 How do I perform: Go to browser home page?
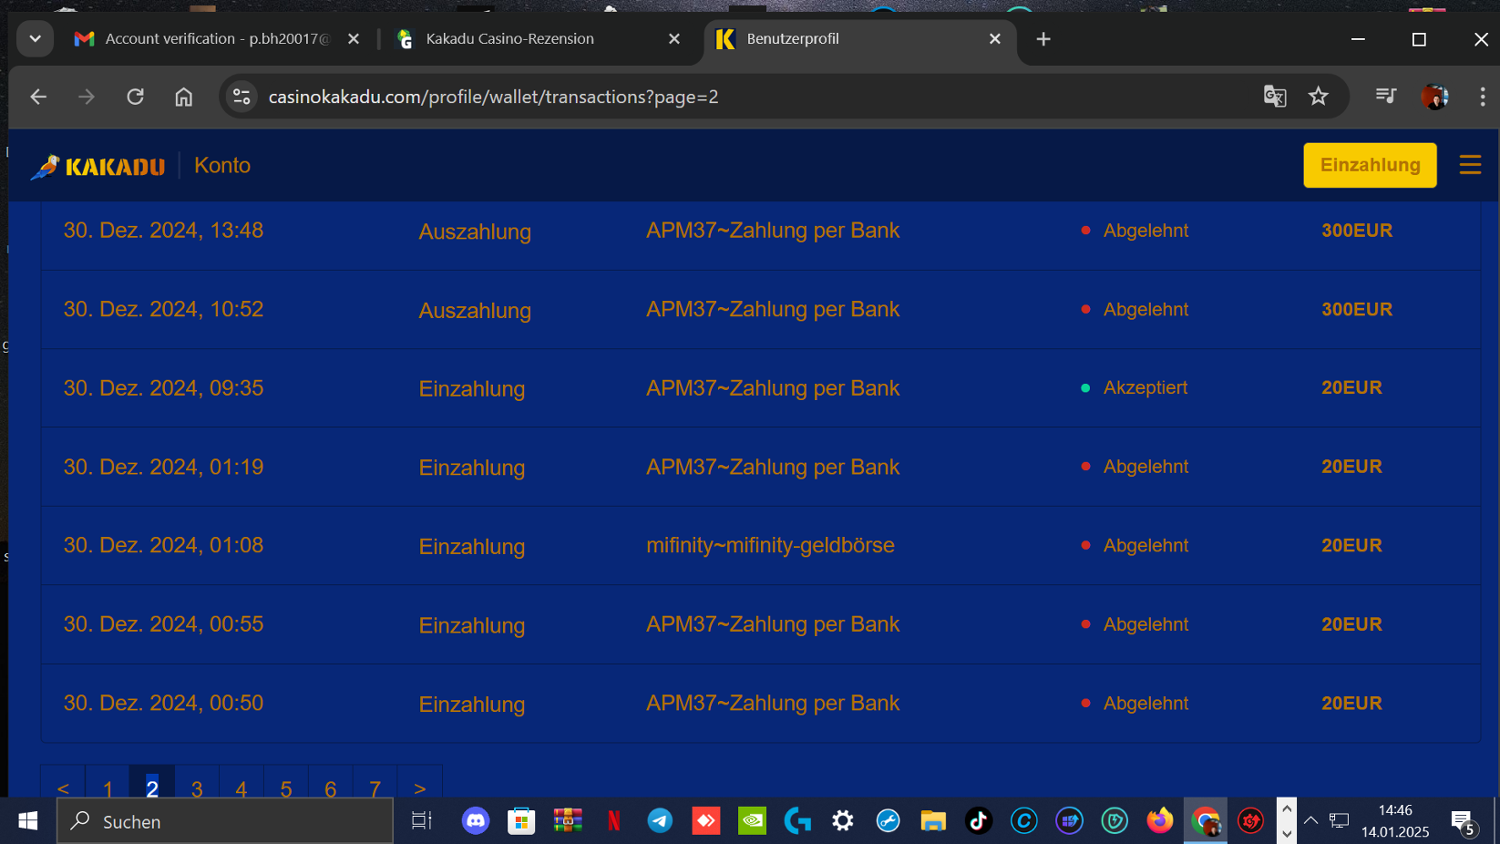click(184, 97)
